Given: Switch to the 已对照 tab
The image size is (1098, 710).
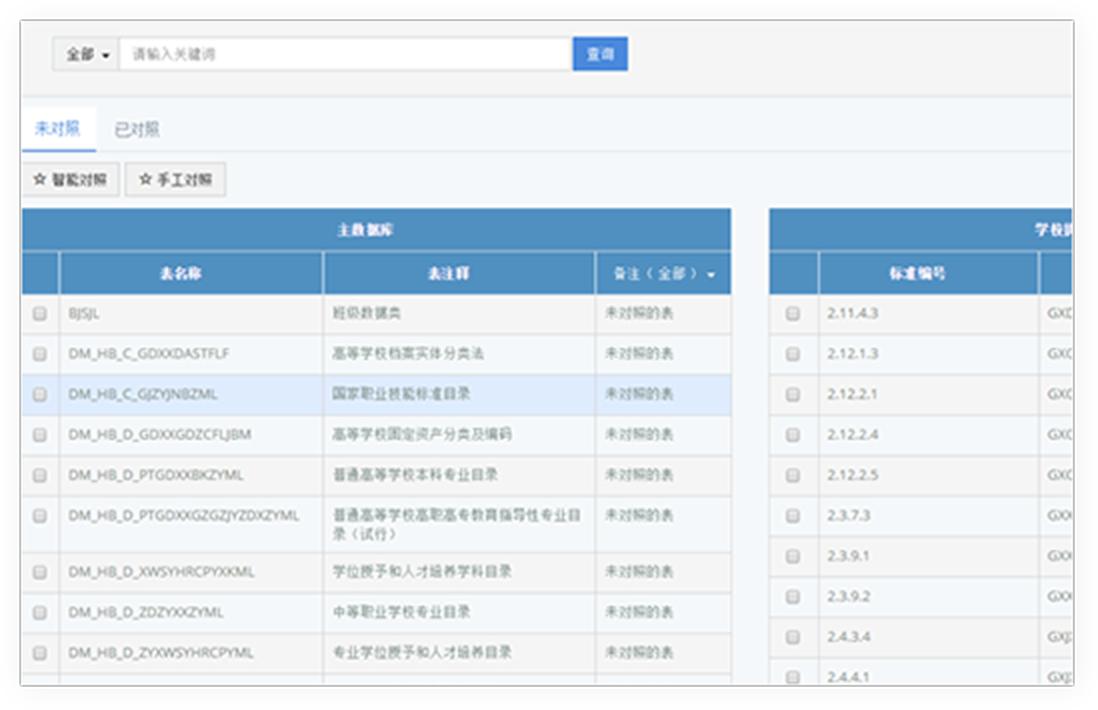Looking at the screenshot, I should pyautogui.click(x=137, y=129).
